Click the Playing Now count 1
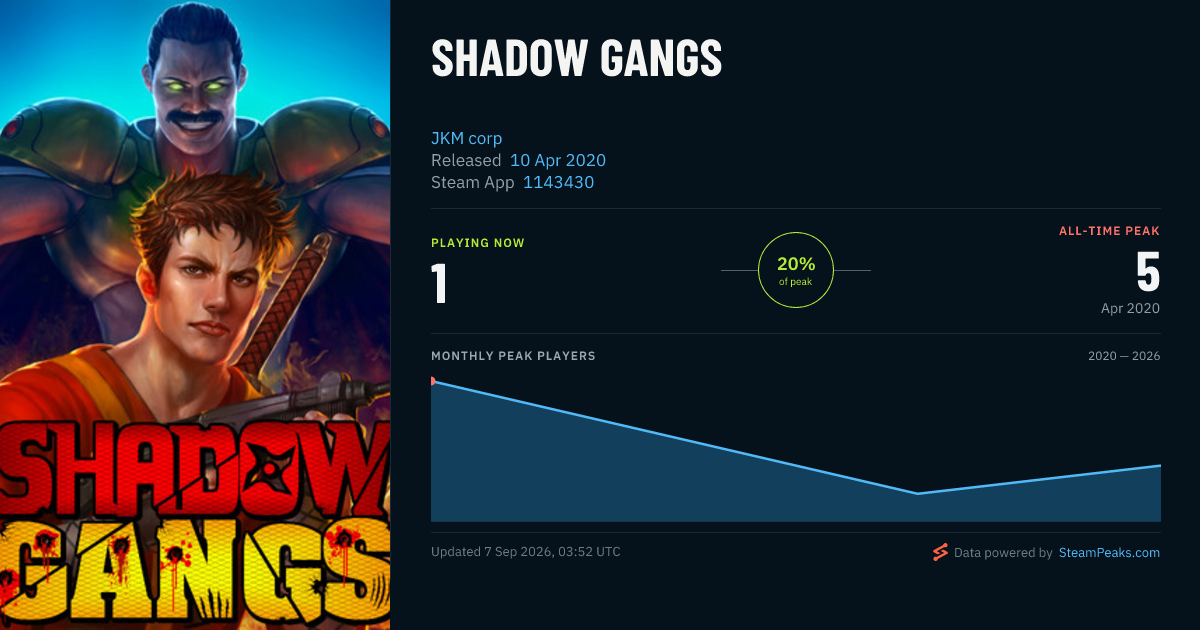1200x630 pixels. tap(439, 283)
